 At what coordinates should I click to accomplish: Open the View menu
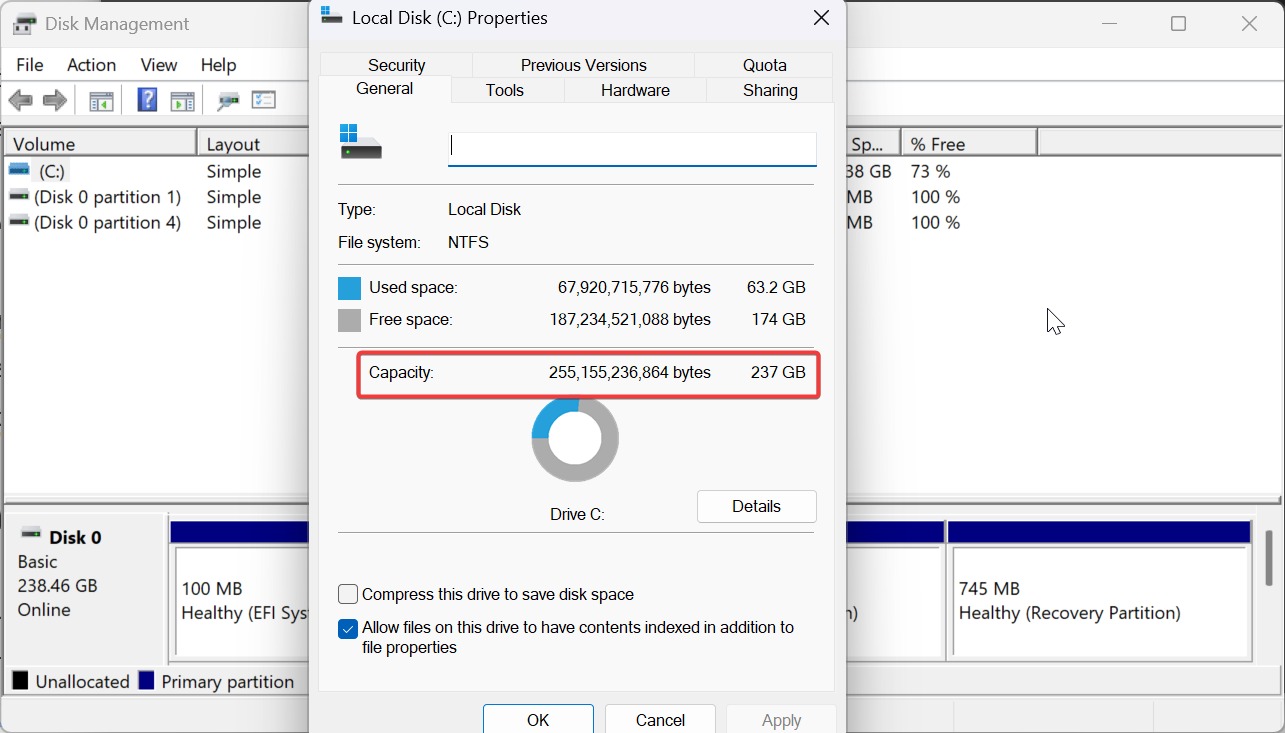point(158,65)
